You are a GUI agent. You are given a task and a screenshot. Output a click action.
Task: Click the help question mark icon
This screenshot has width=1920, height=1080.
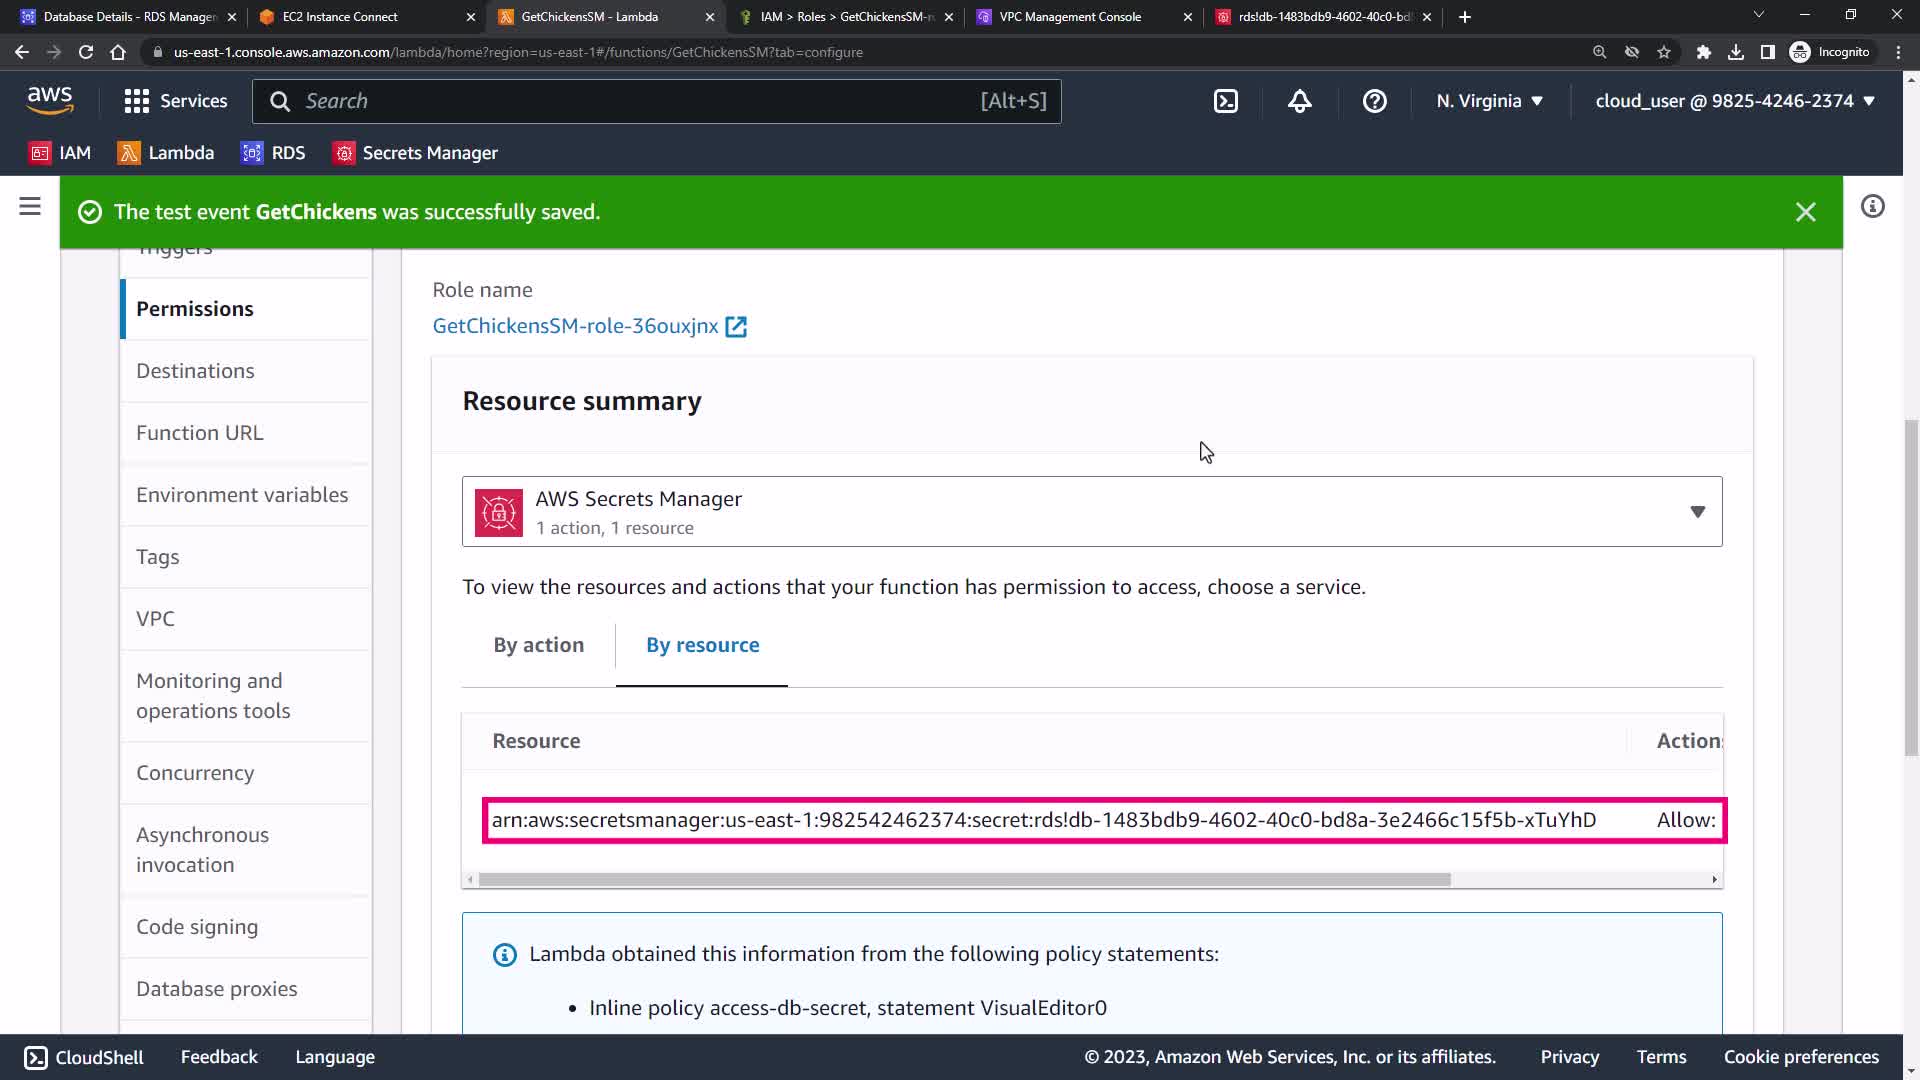coord(1374,101)
